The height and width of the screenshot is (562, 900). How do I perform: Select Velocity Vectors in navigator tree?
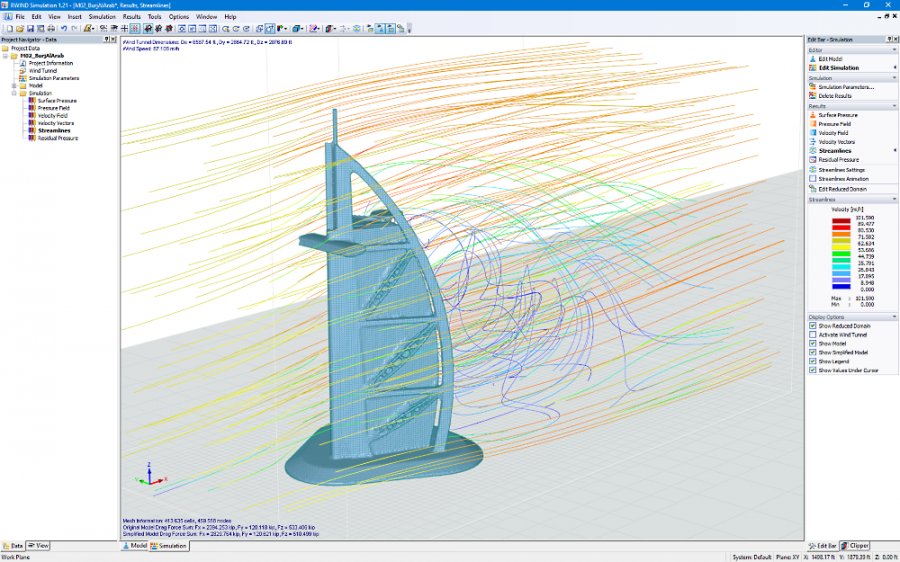(x=56, y=123)
